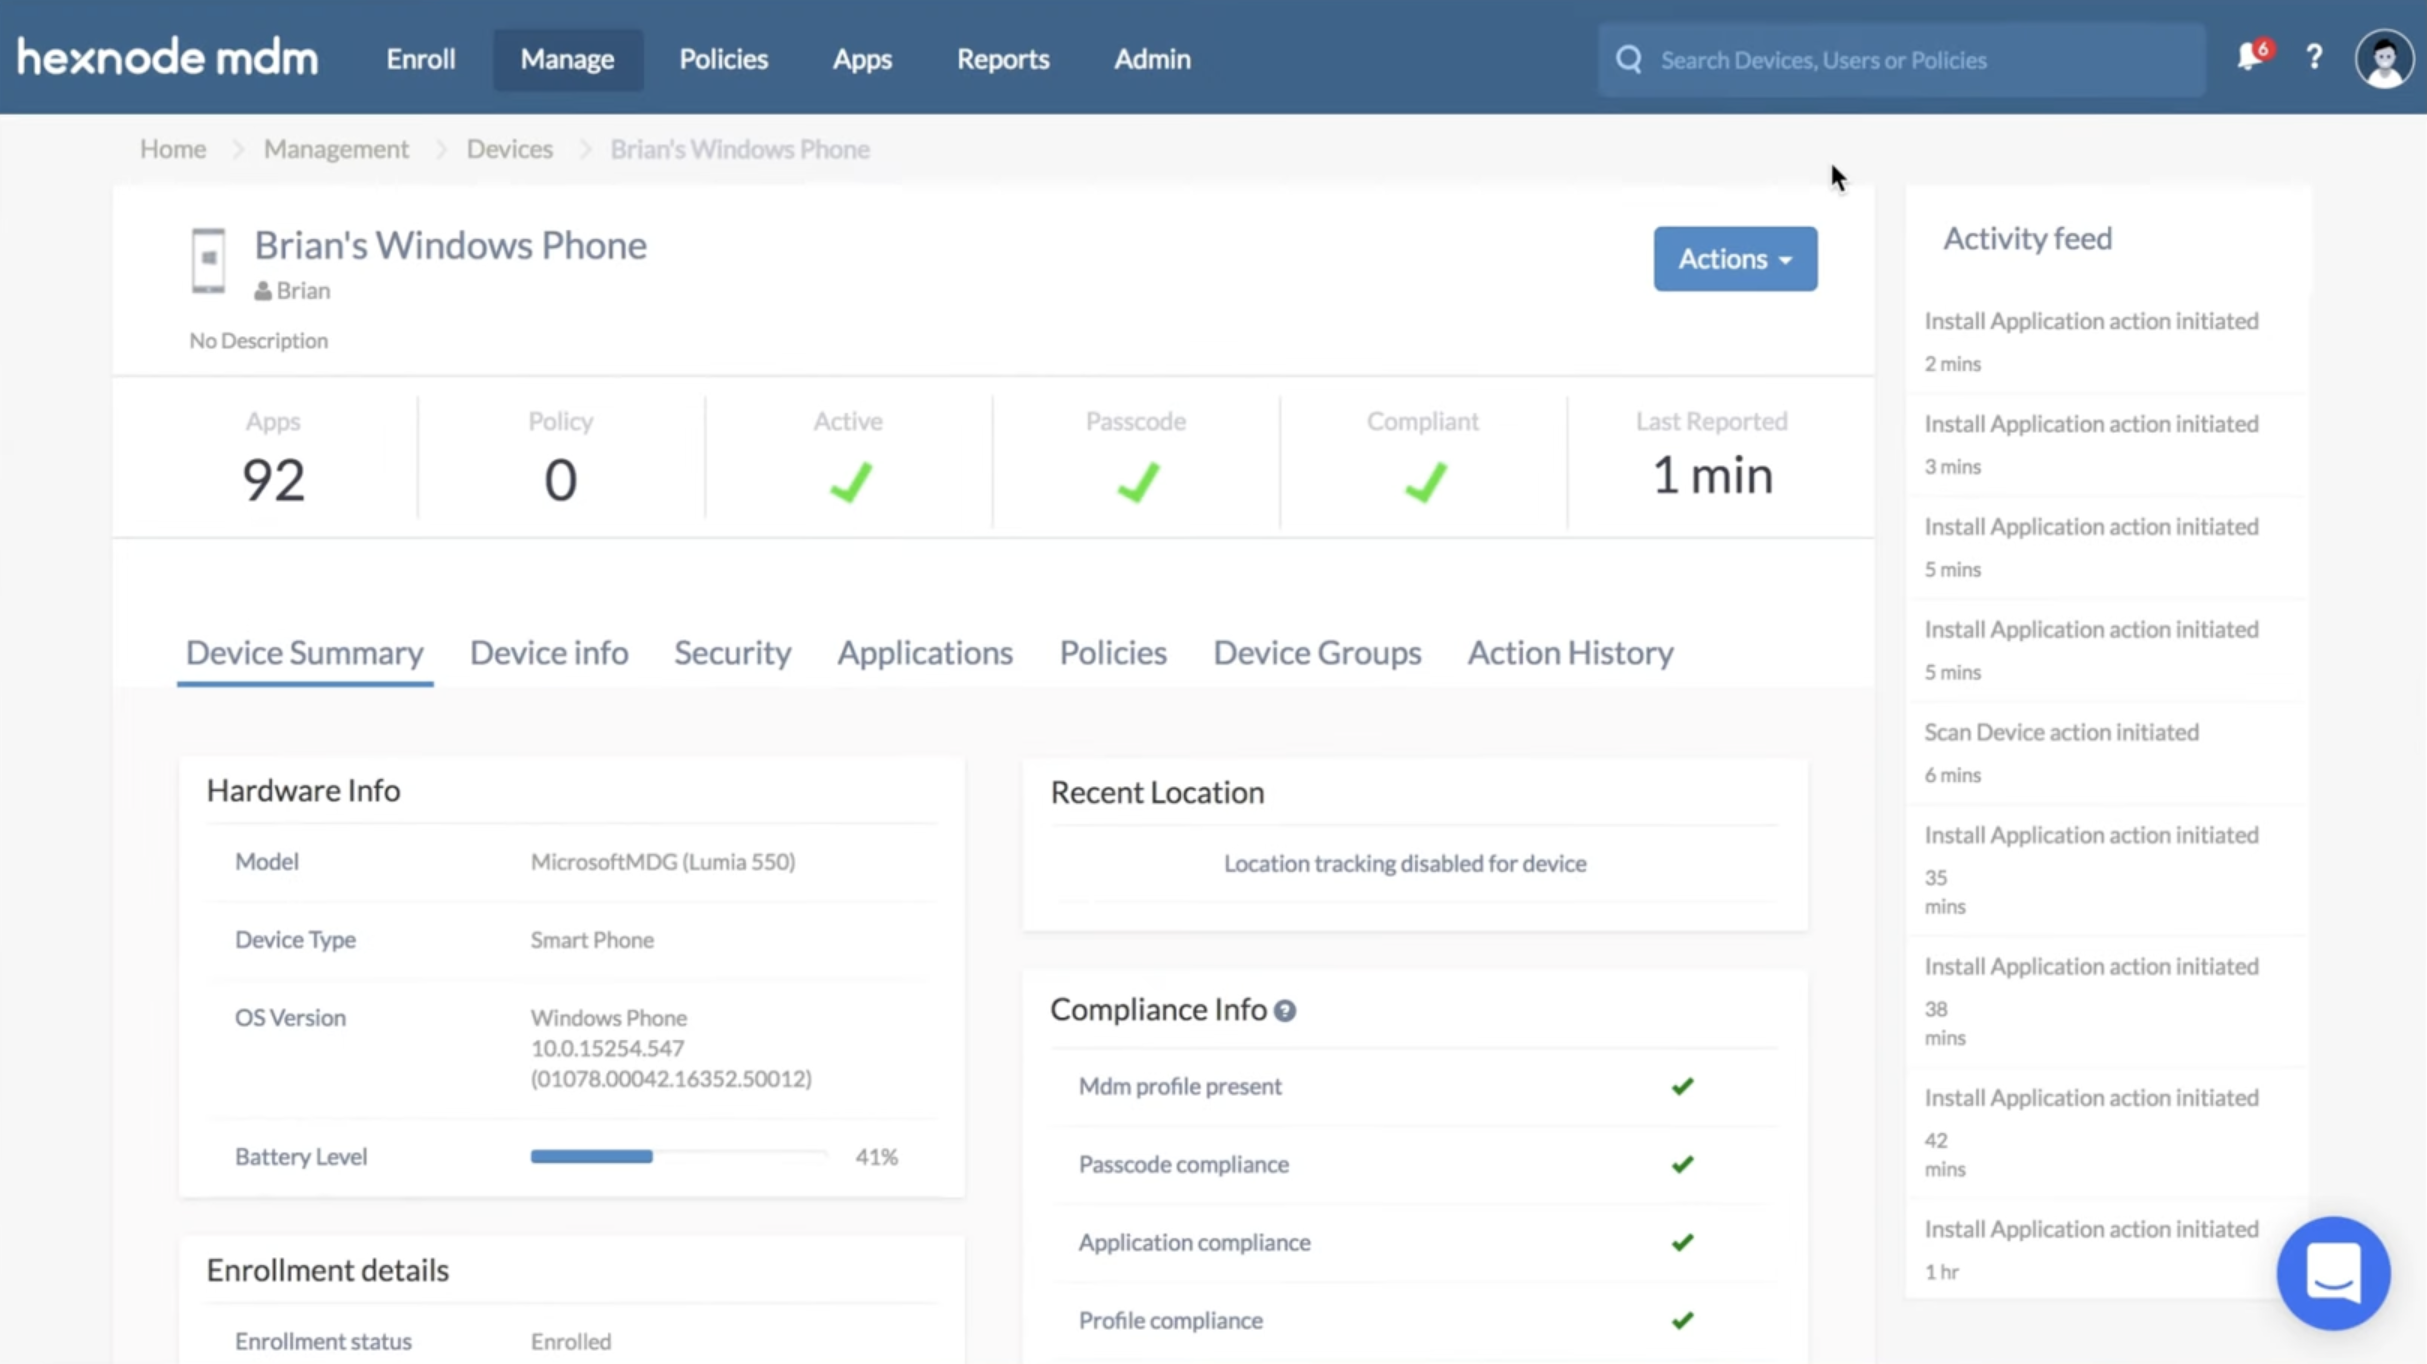Screen dimensions: 2427x1364
Task: Open the notifications bell icon
Action: tap(2249, 57)
